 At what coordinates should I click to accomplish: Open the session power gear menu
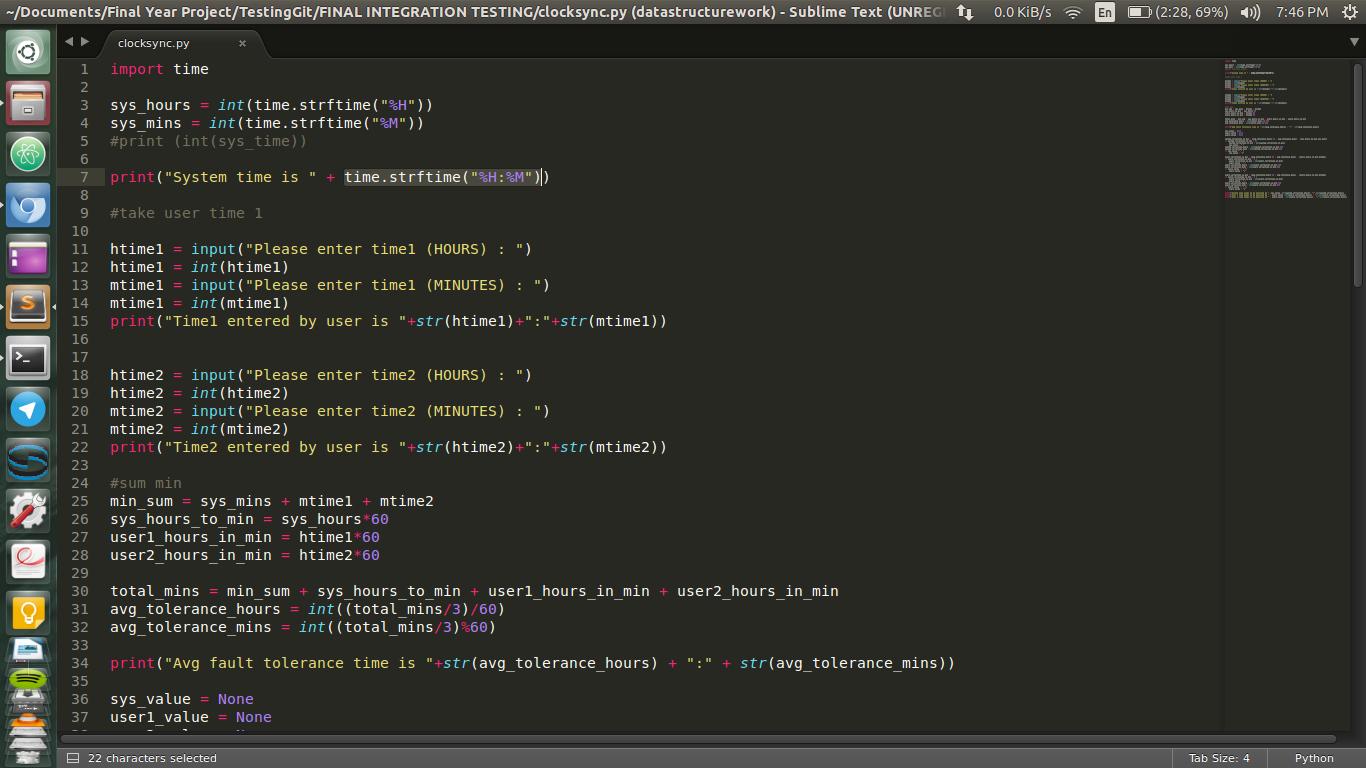[1348, 12]
